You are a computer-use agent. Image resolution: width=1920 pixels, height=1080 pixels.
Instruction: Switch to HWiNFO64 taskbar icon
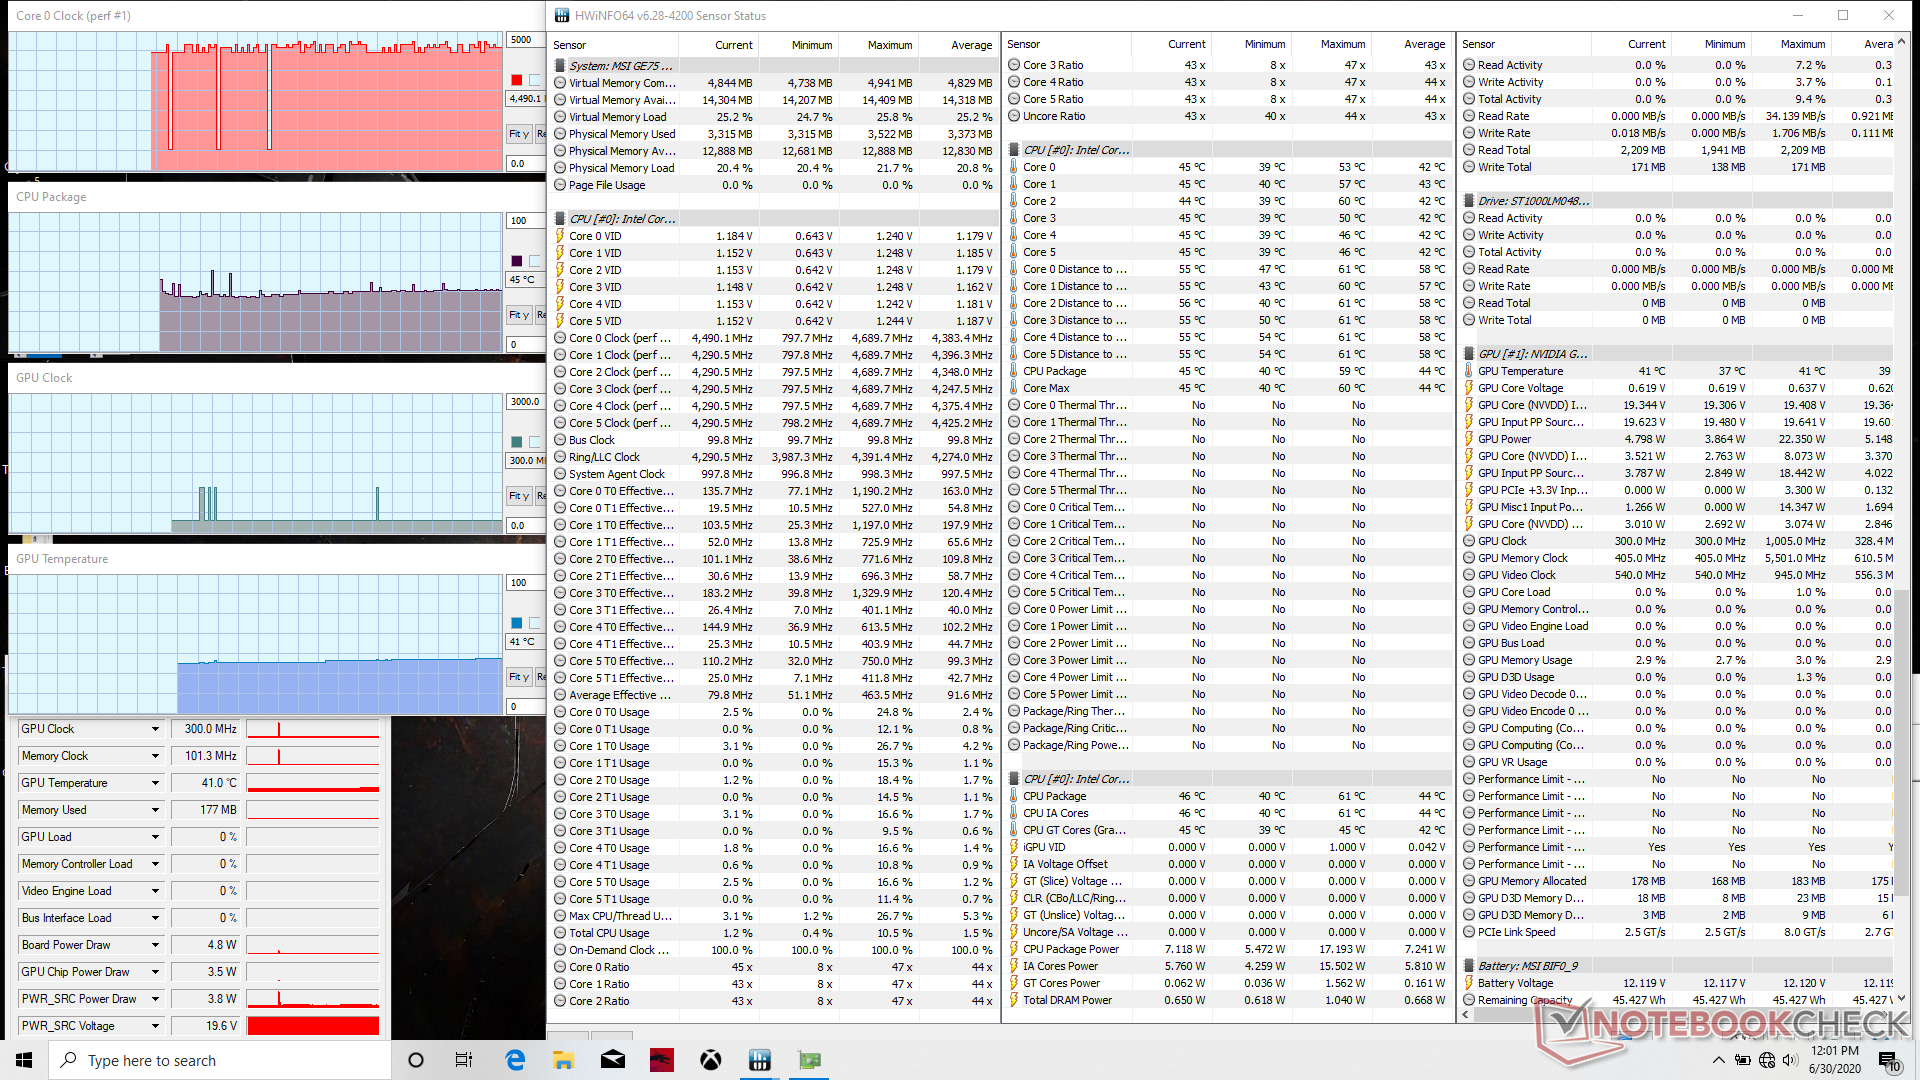pos(760,1060)
